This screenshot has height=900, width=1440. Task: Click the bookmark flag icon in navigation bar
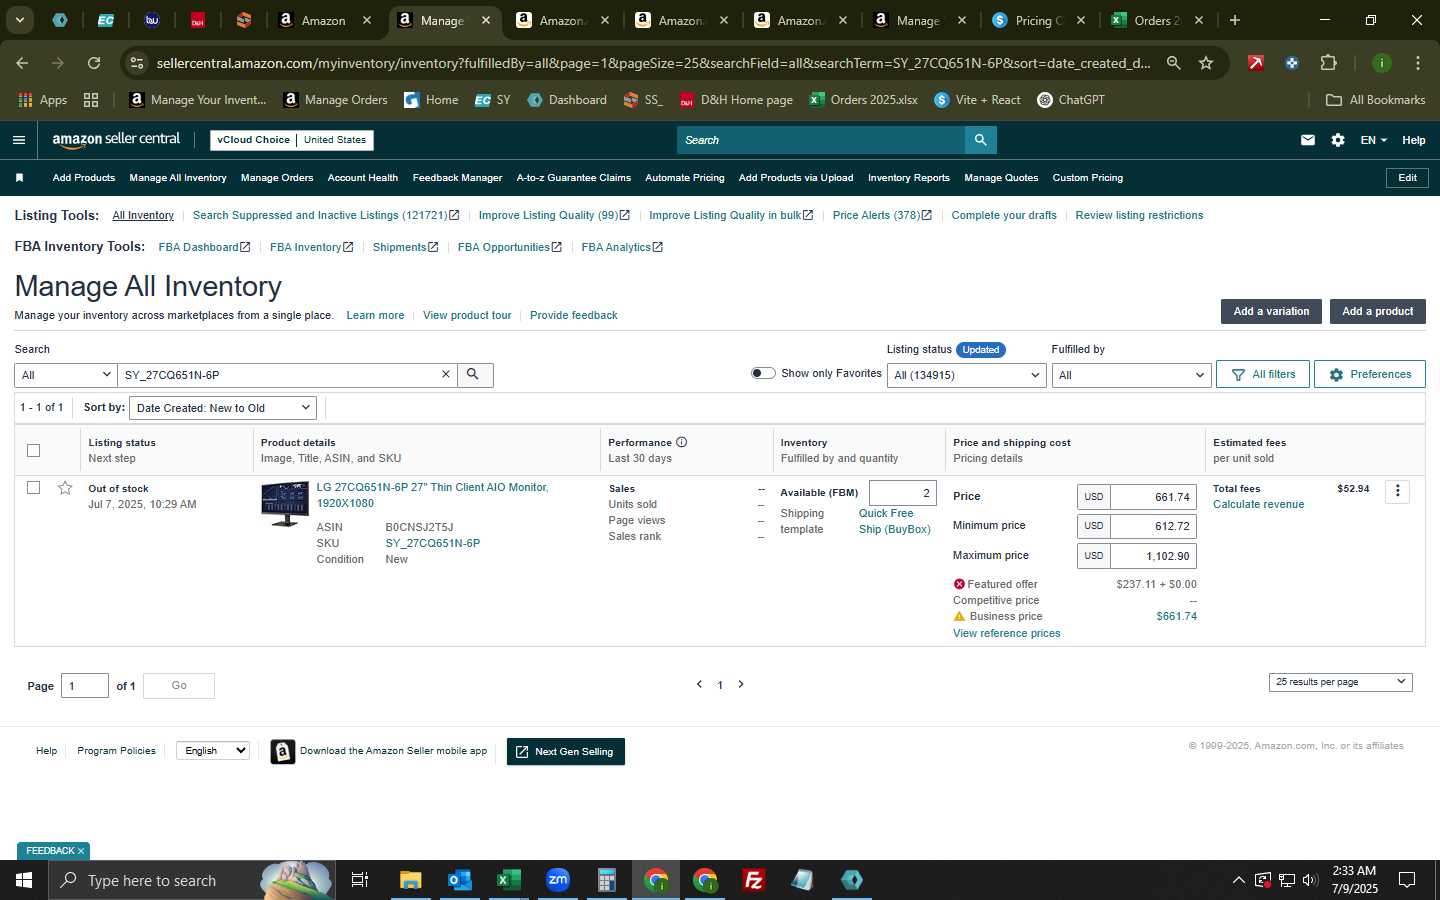tap(19, 178)
